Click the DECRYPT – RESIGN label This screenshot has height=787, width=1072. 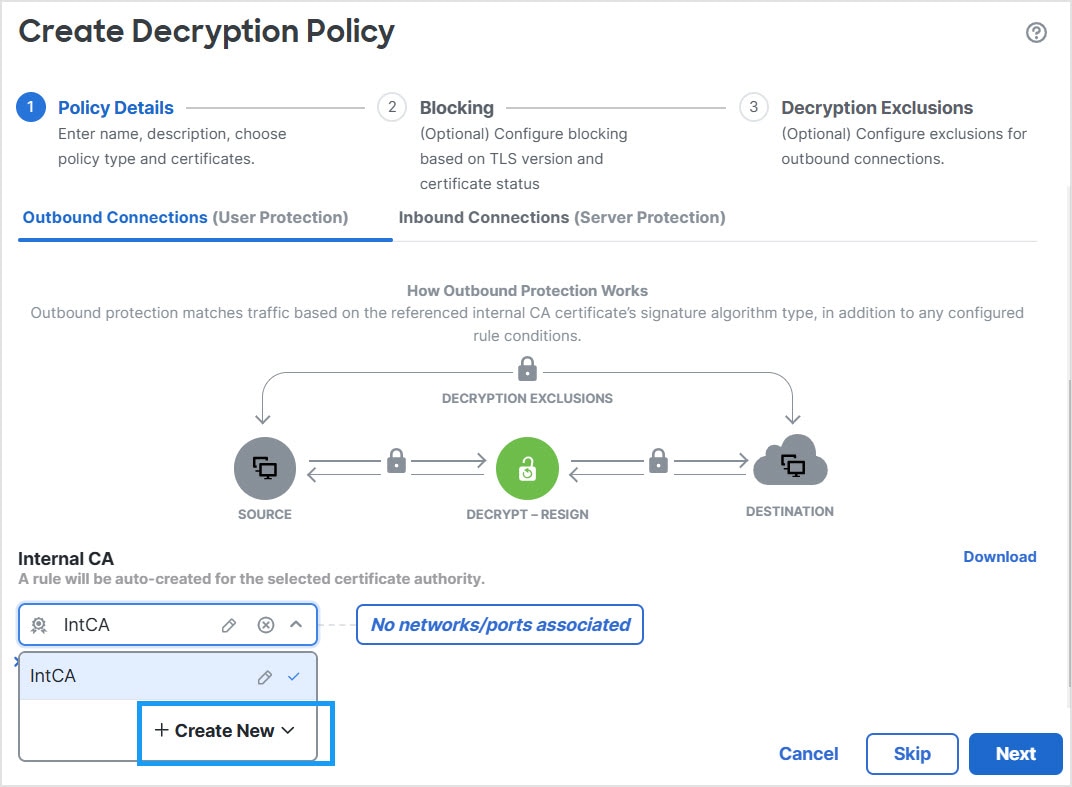click(527, 514)
